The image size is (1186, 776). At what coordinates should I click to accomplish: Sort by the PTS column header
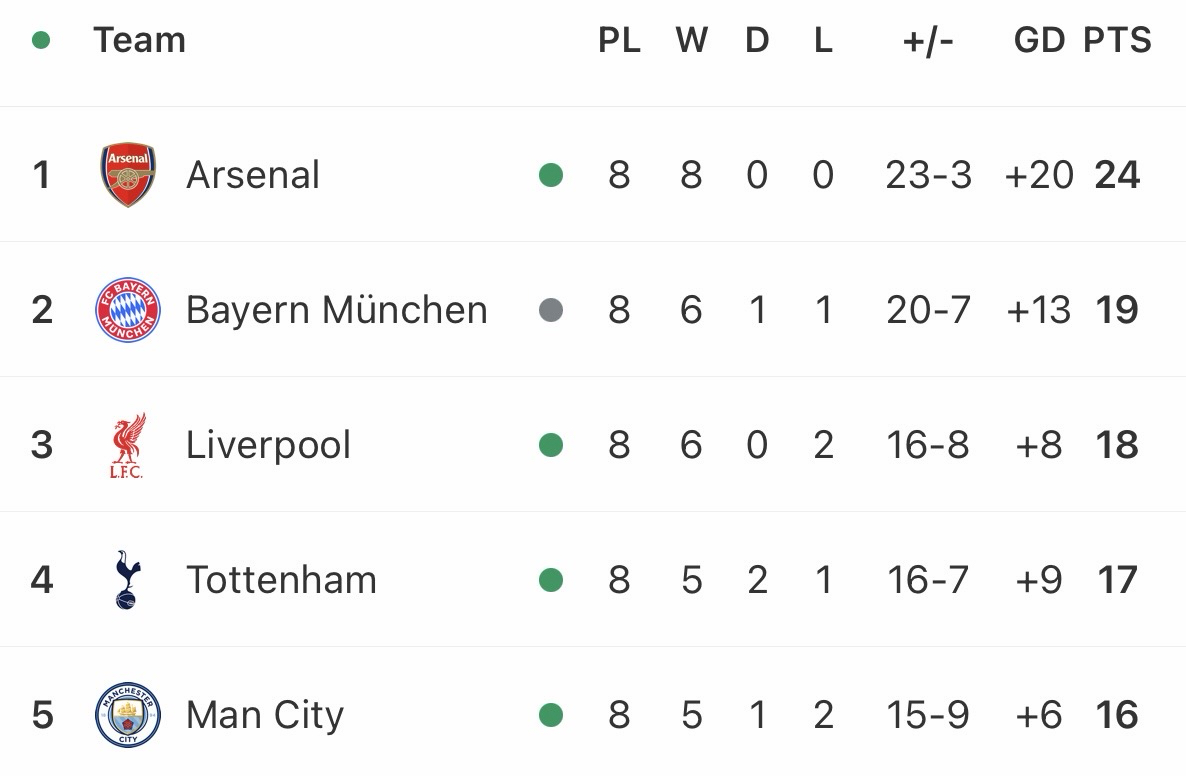1117,41
